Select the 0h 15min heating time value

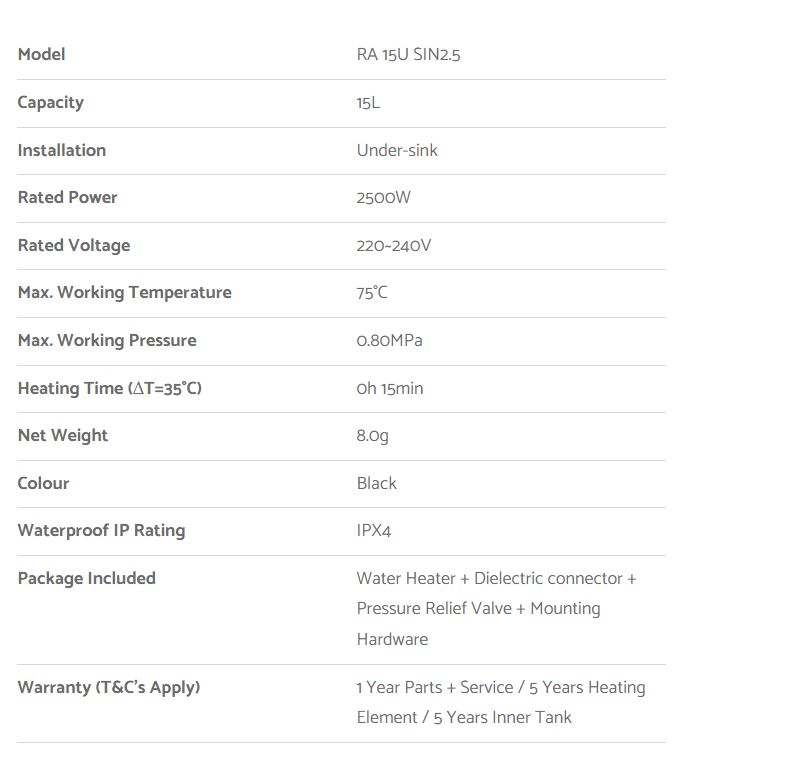(x=389, y=388)
